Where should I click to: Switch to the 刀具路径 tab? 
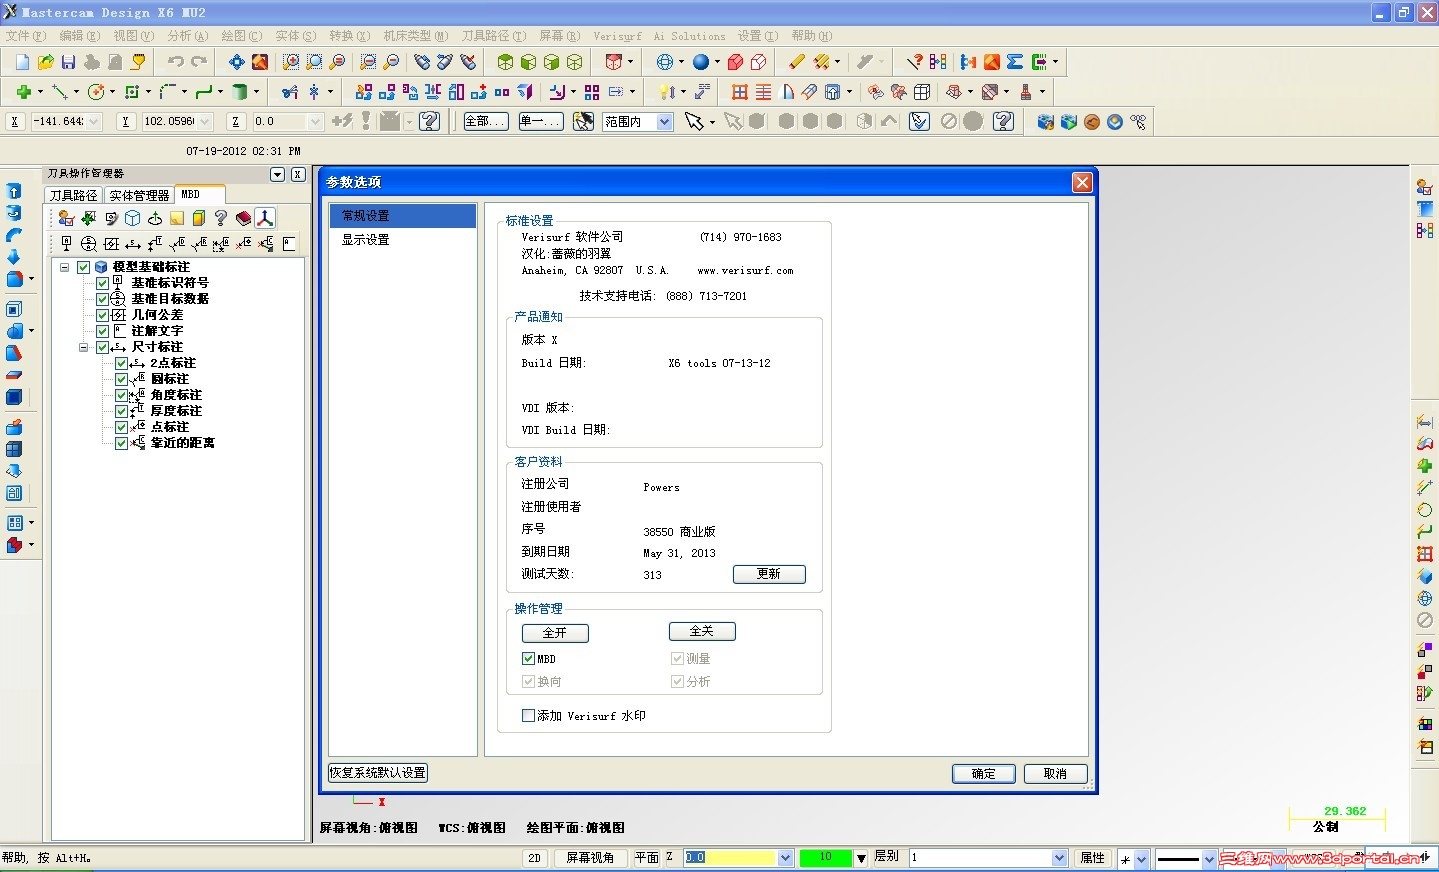click(x=74, y=195)
